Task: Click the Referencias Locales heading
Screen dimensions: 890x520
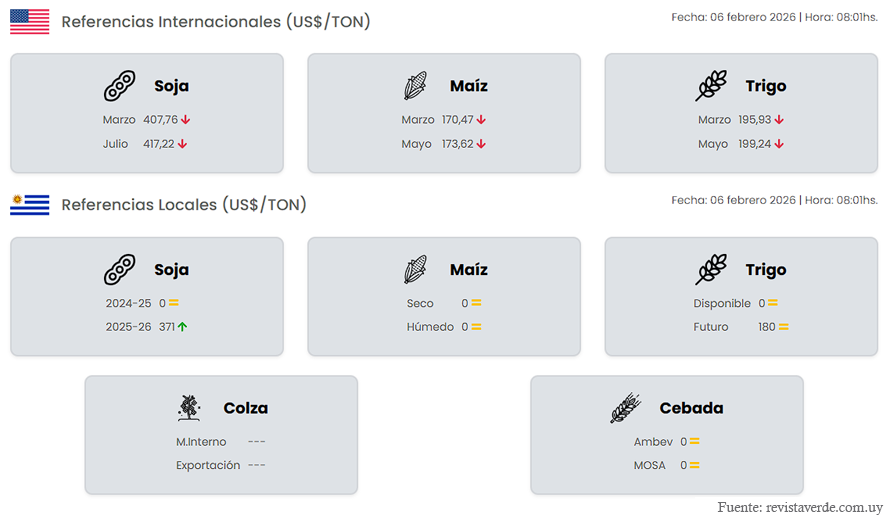Action: tap(184, 204)
